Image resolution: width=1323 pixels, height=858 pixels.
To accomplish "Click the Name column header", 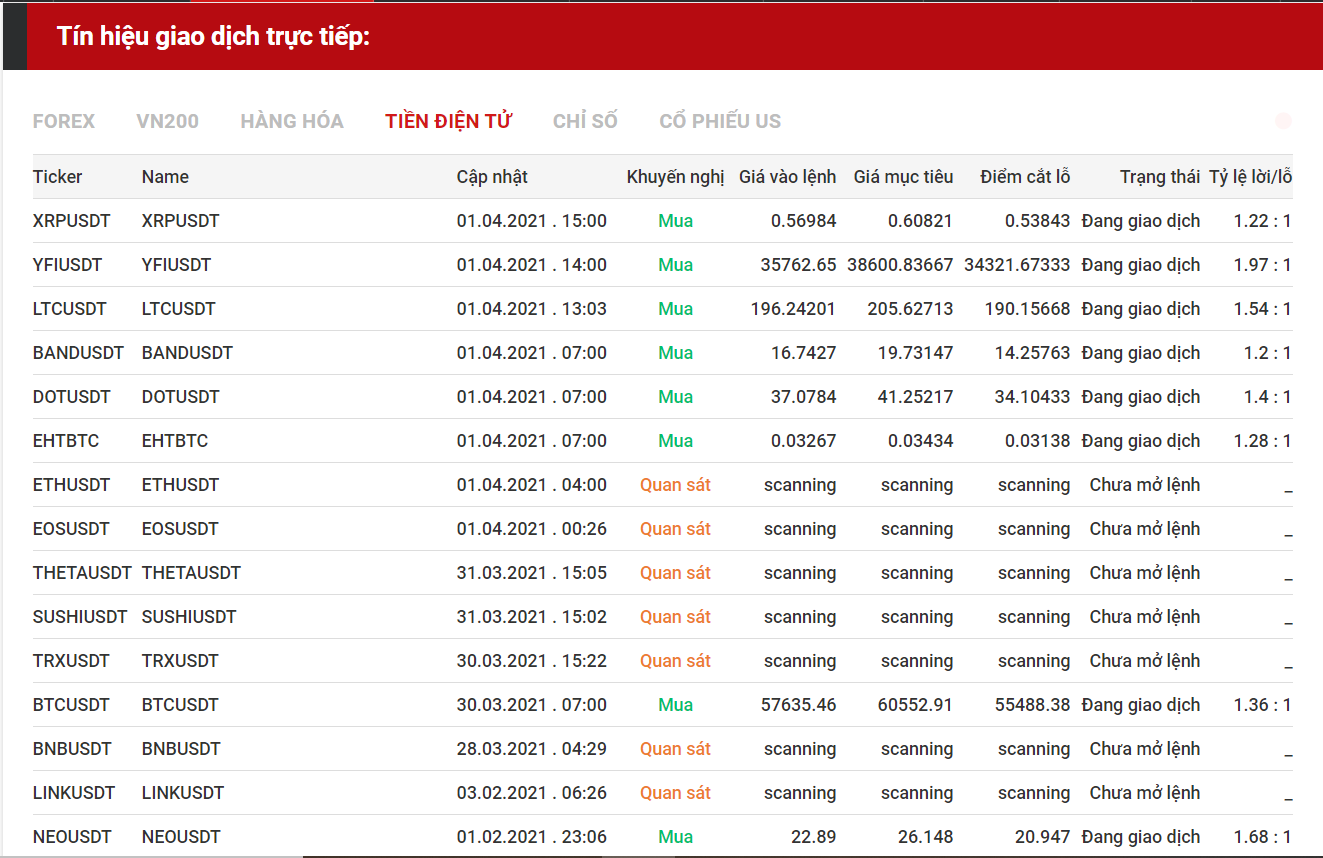I will pos(165,177).
